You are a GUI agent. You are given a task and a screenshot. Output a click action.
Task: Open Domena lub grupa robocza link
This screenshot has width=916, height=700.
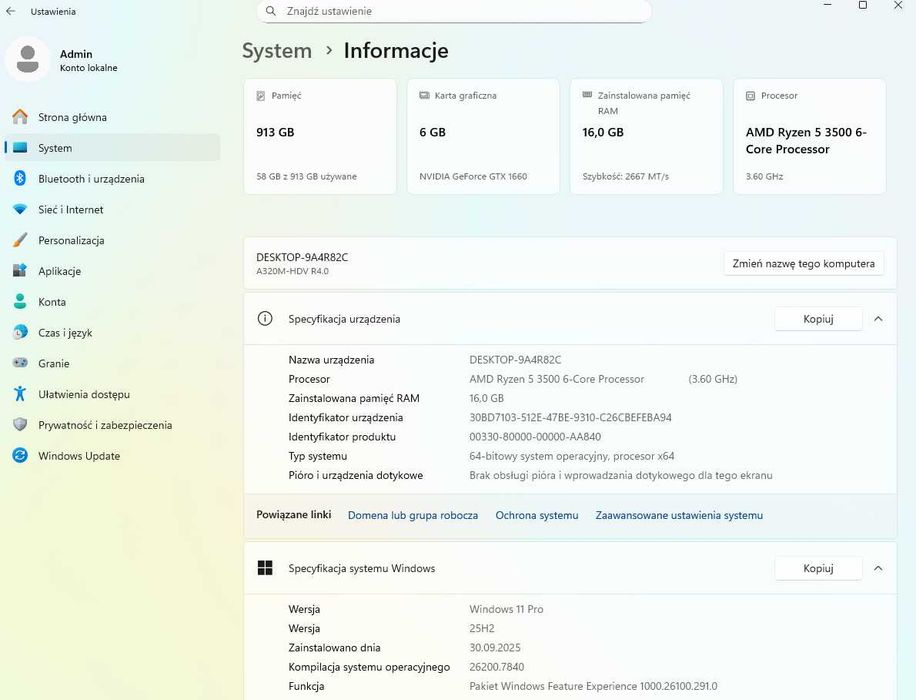pos(413,516)
